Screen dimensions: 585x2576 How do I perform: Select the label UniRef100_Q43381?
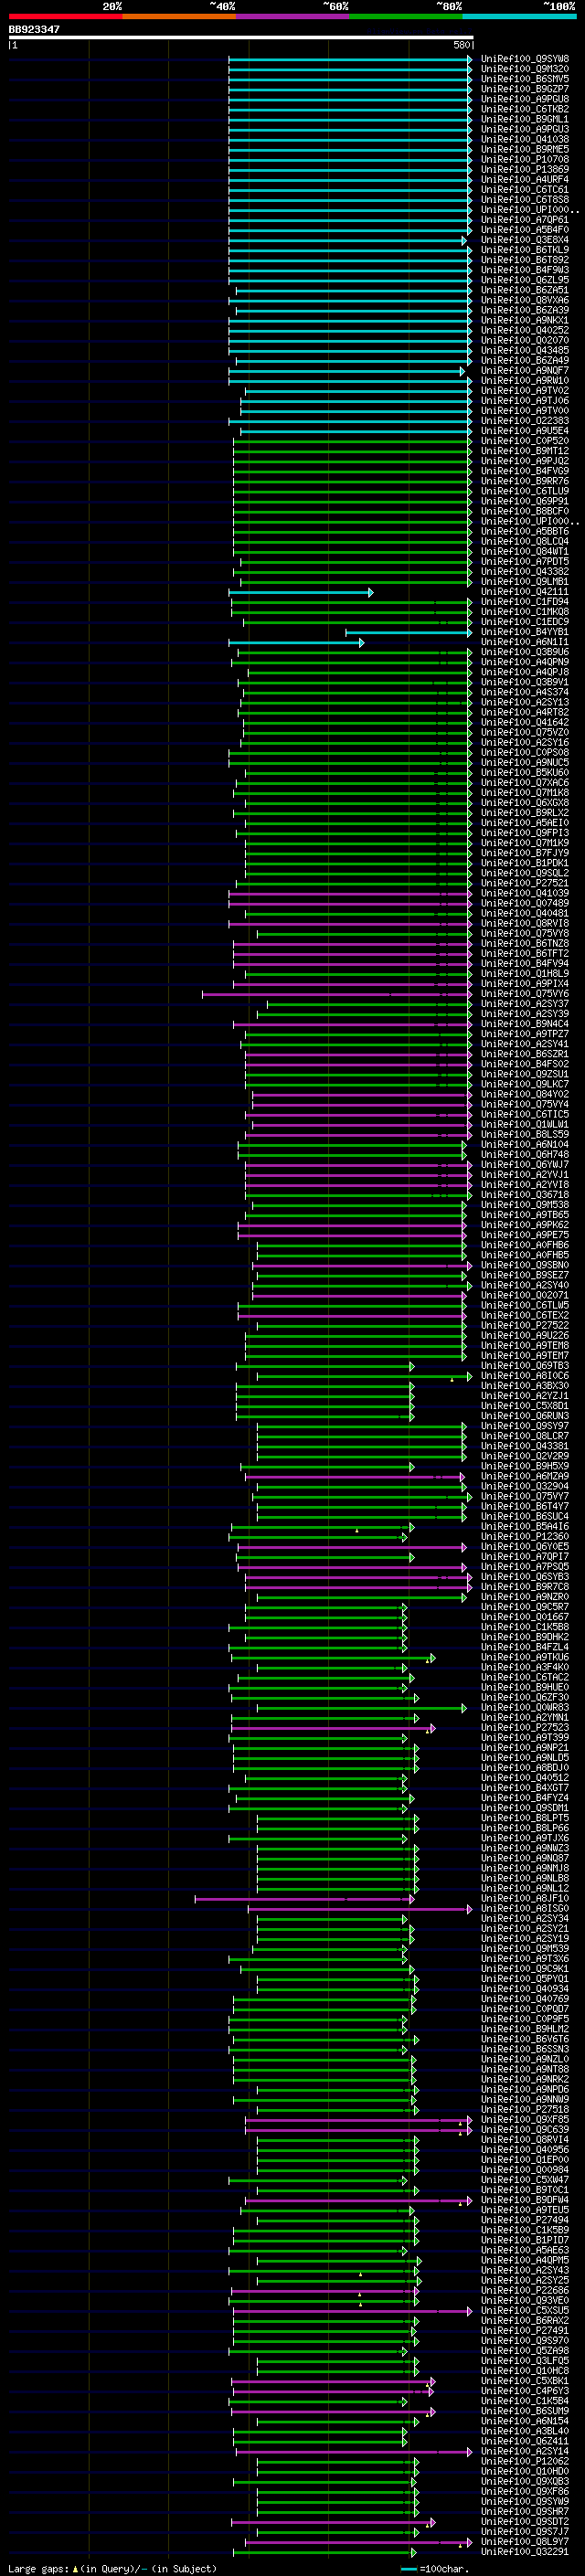(525, 1447)
